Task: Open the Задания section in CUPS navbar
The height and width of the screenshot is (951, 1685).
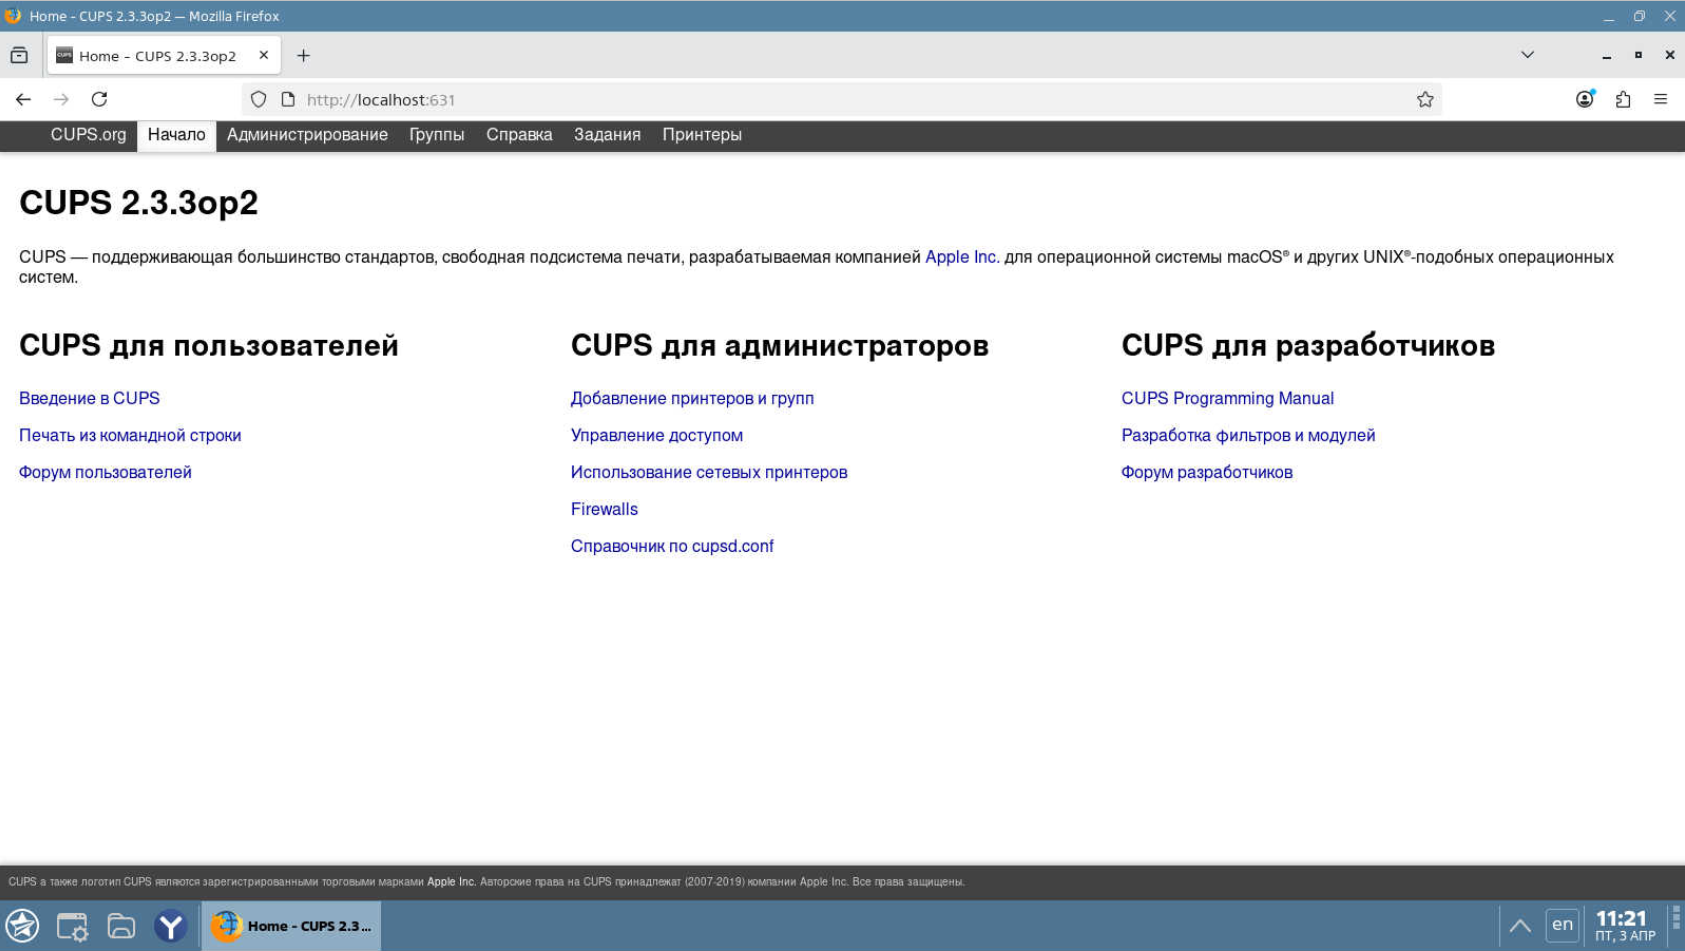Action: click(608, 135)
